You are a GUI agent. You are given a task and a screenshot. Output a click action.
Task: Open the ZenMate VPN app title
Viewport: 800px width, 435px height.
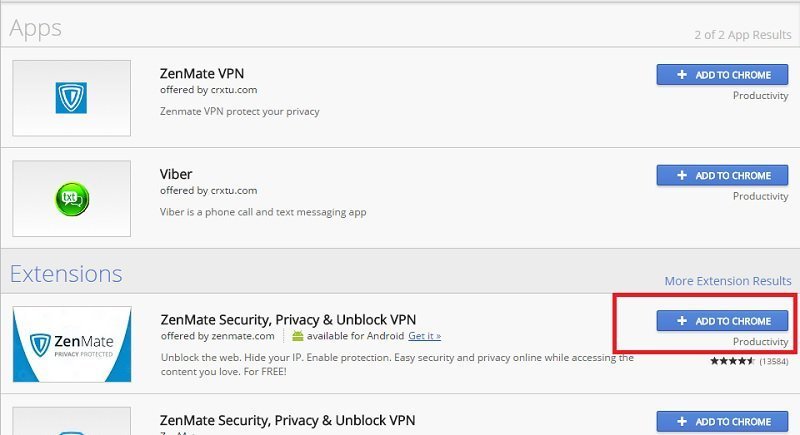pyautogui.click(x=202, y=73)
